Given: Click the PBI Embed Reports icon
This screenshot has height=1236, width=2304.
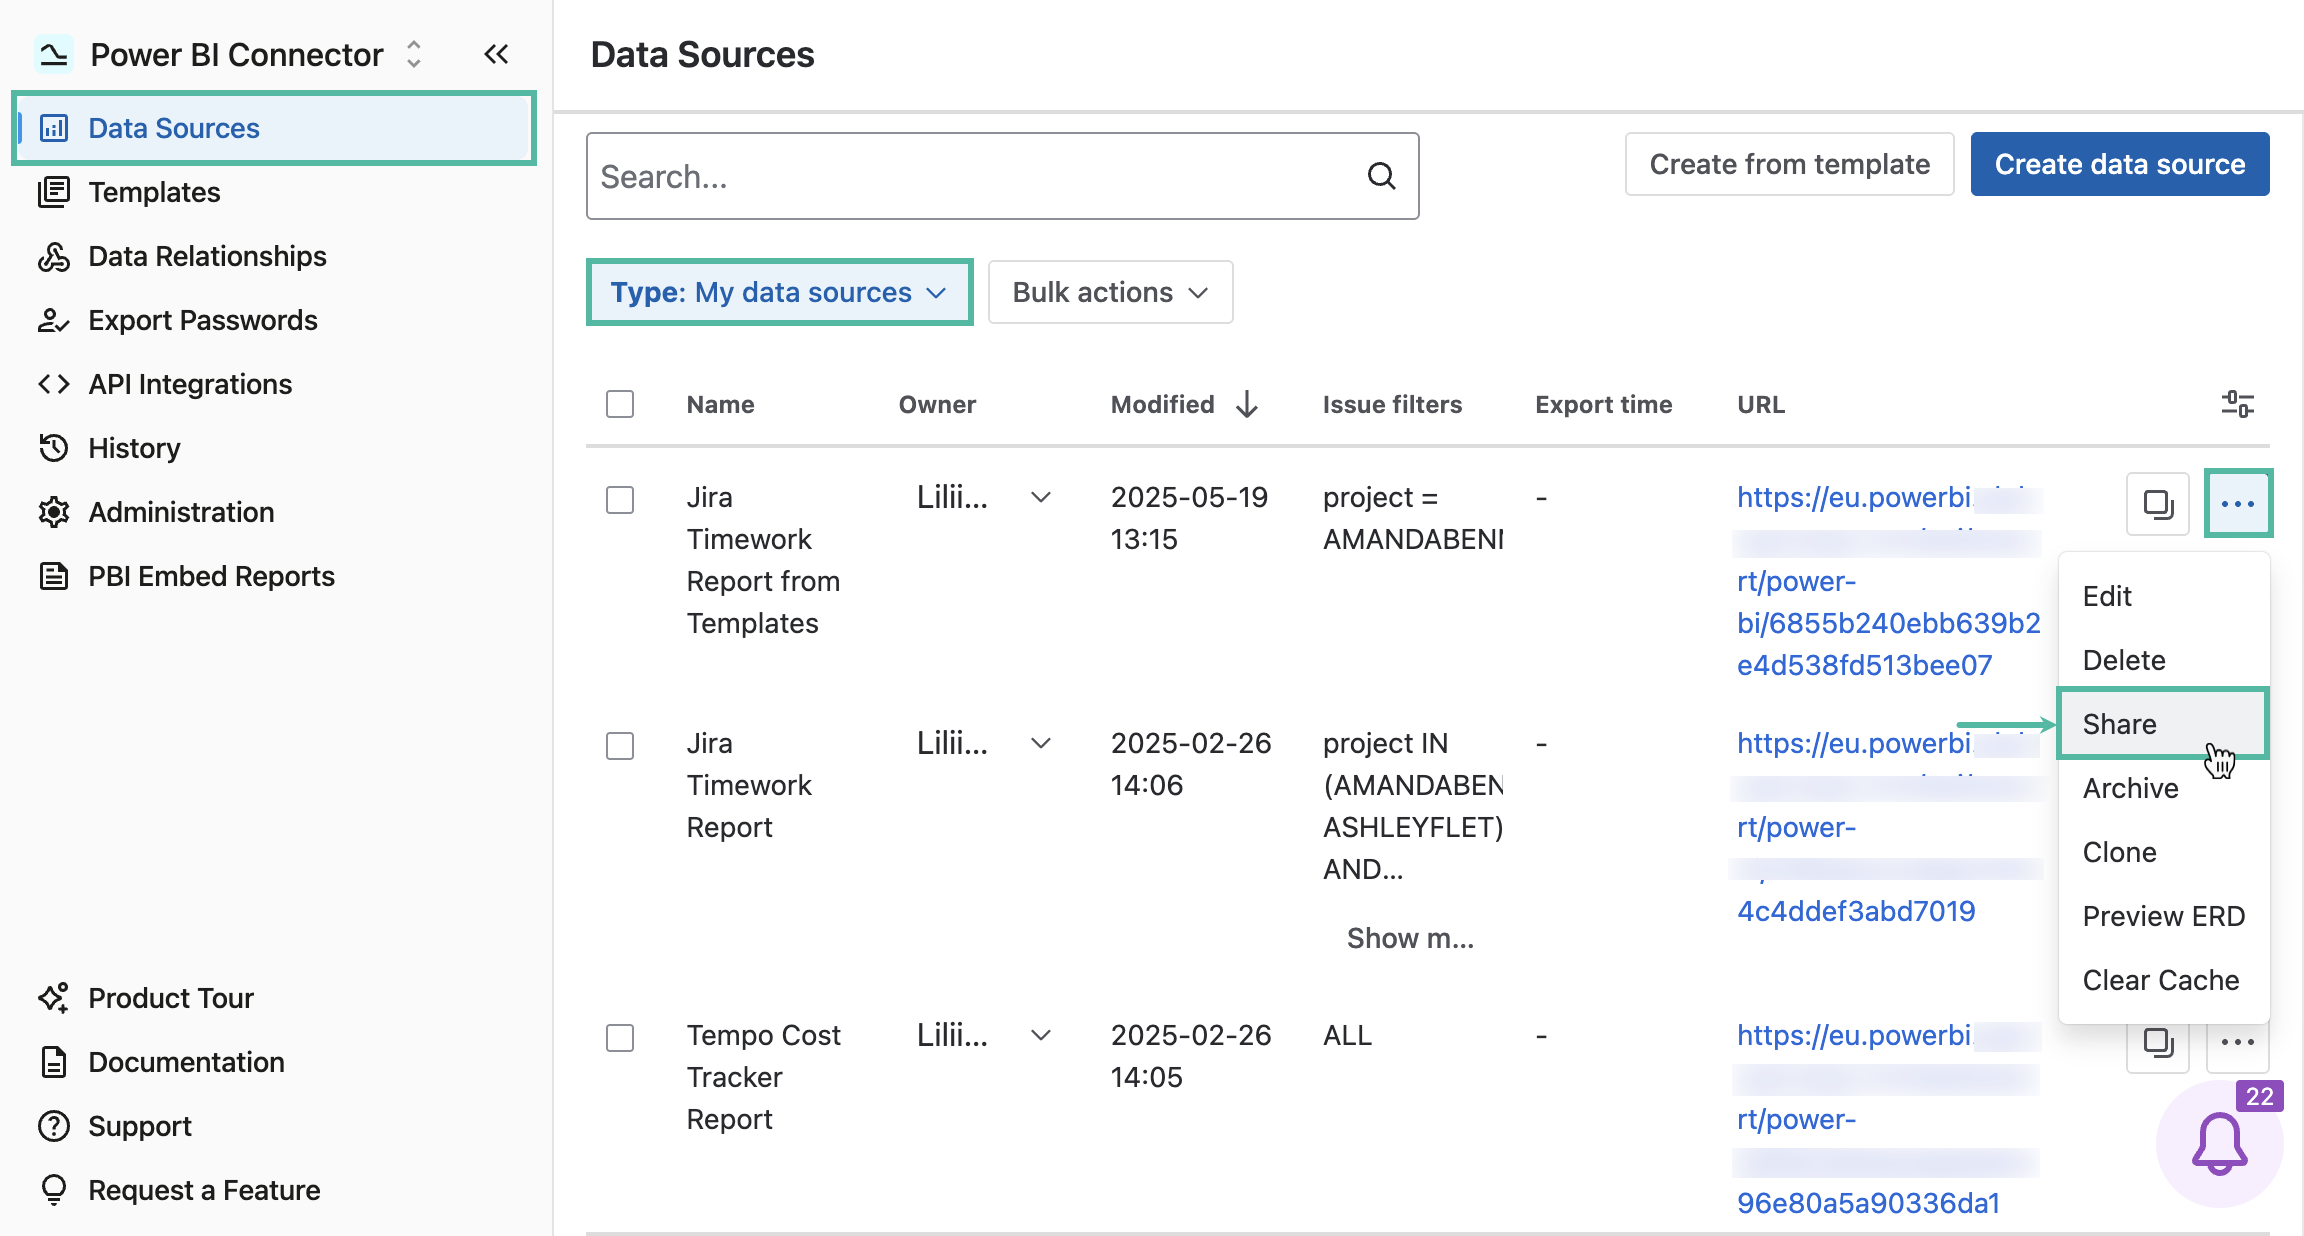Looking at the screenshot, I should [x=54, y=576].
